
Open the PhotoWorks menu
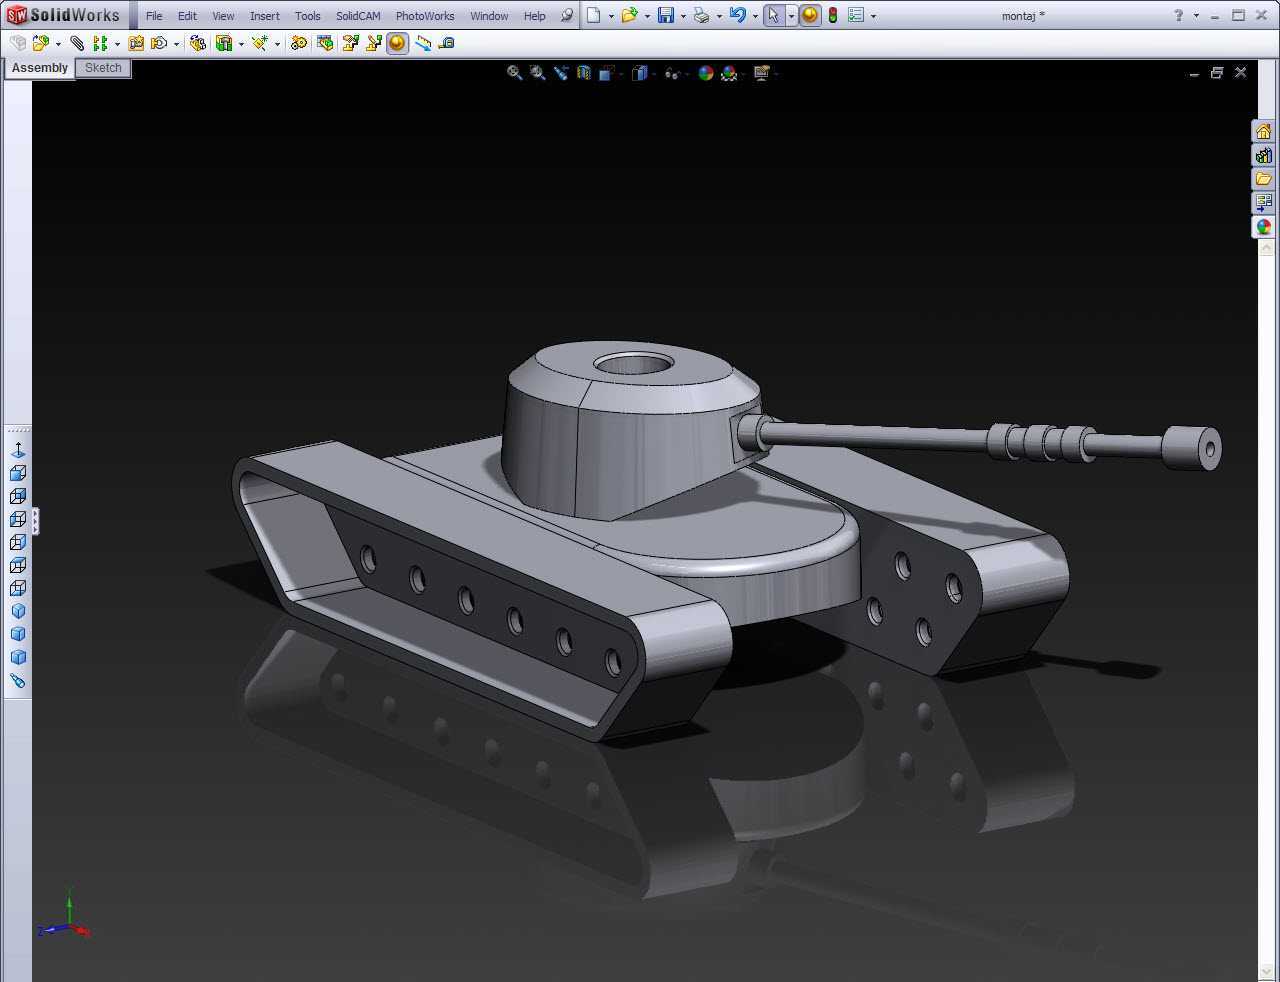coord(425,16)
